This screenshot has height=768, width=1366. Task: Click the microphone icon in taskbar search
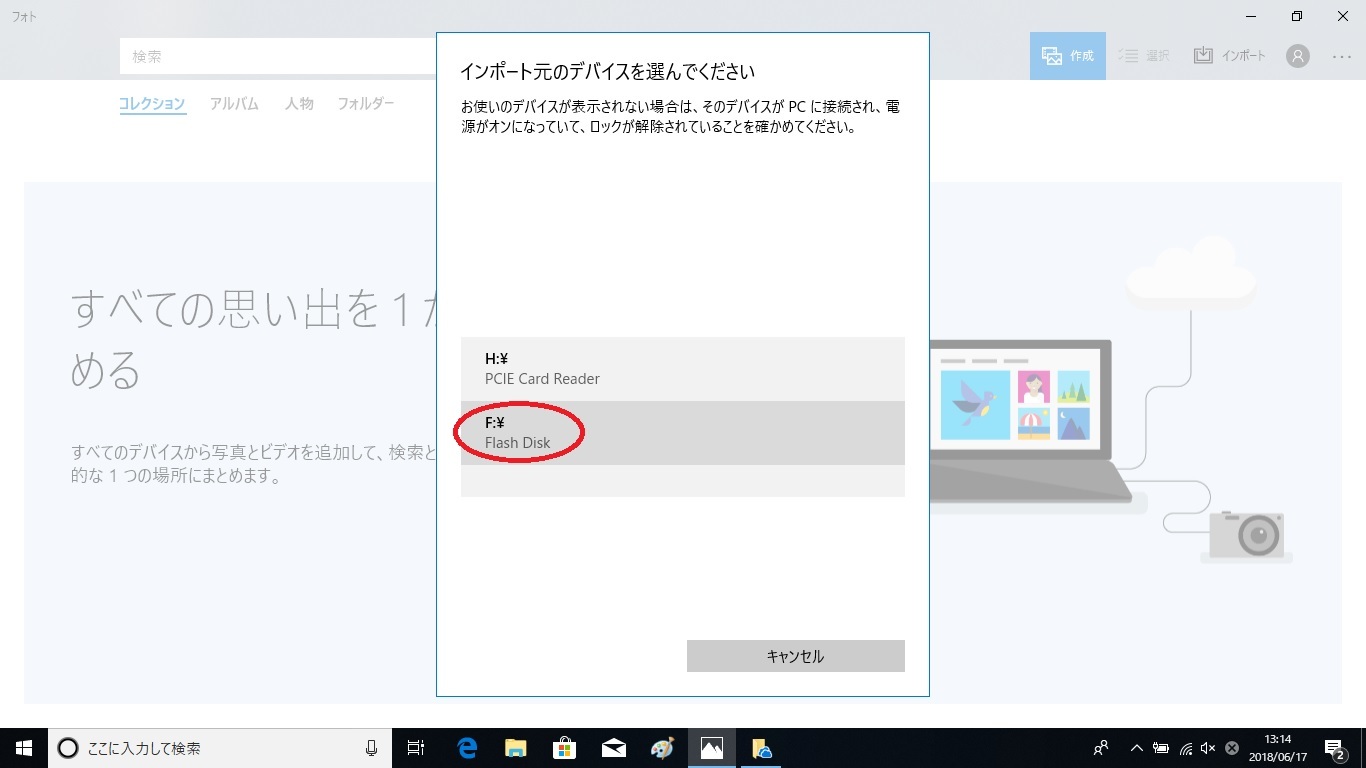coord(372,748)
